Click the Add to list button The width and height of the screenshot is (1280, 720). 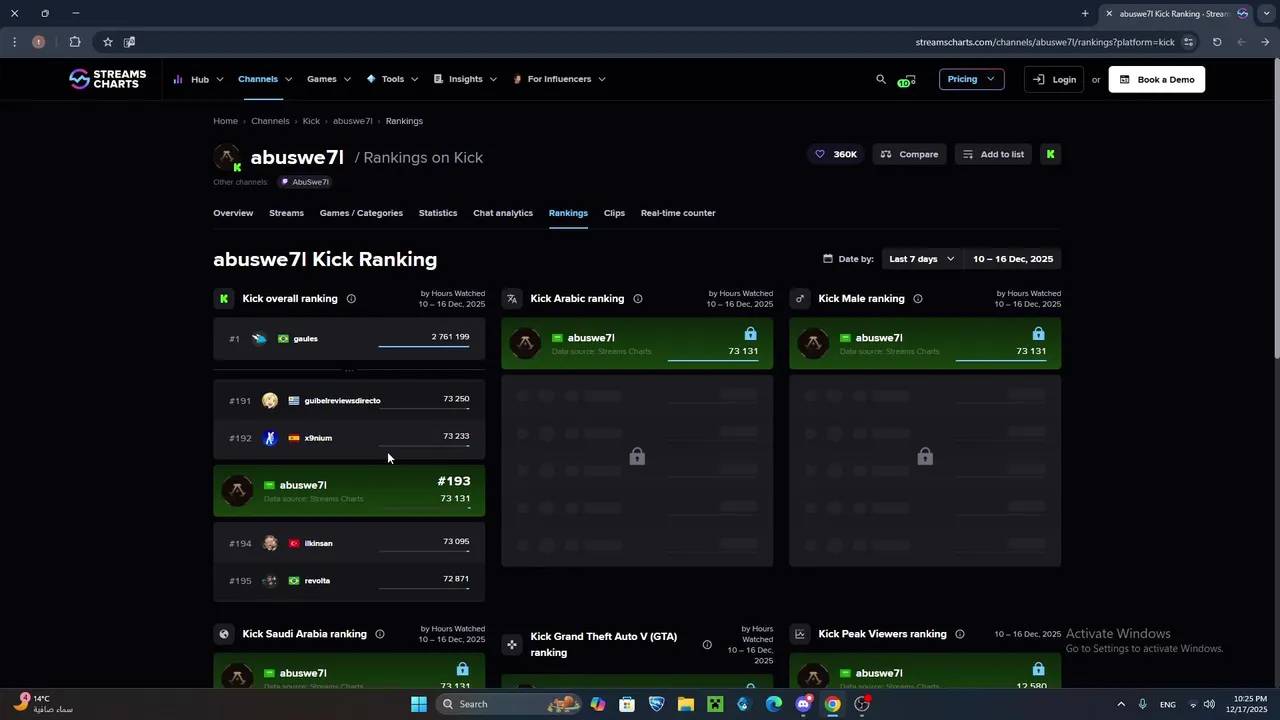(x=993, y=154)
